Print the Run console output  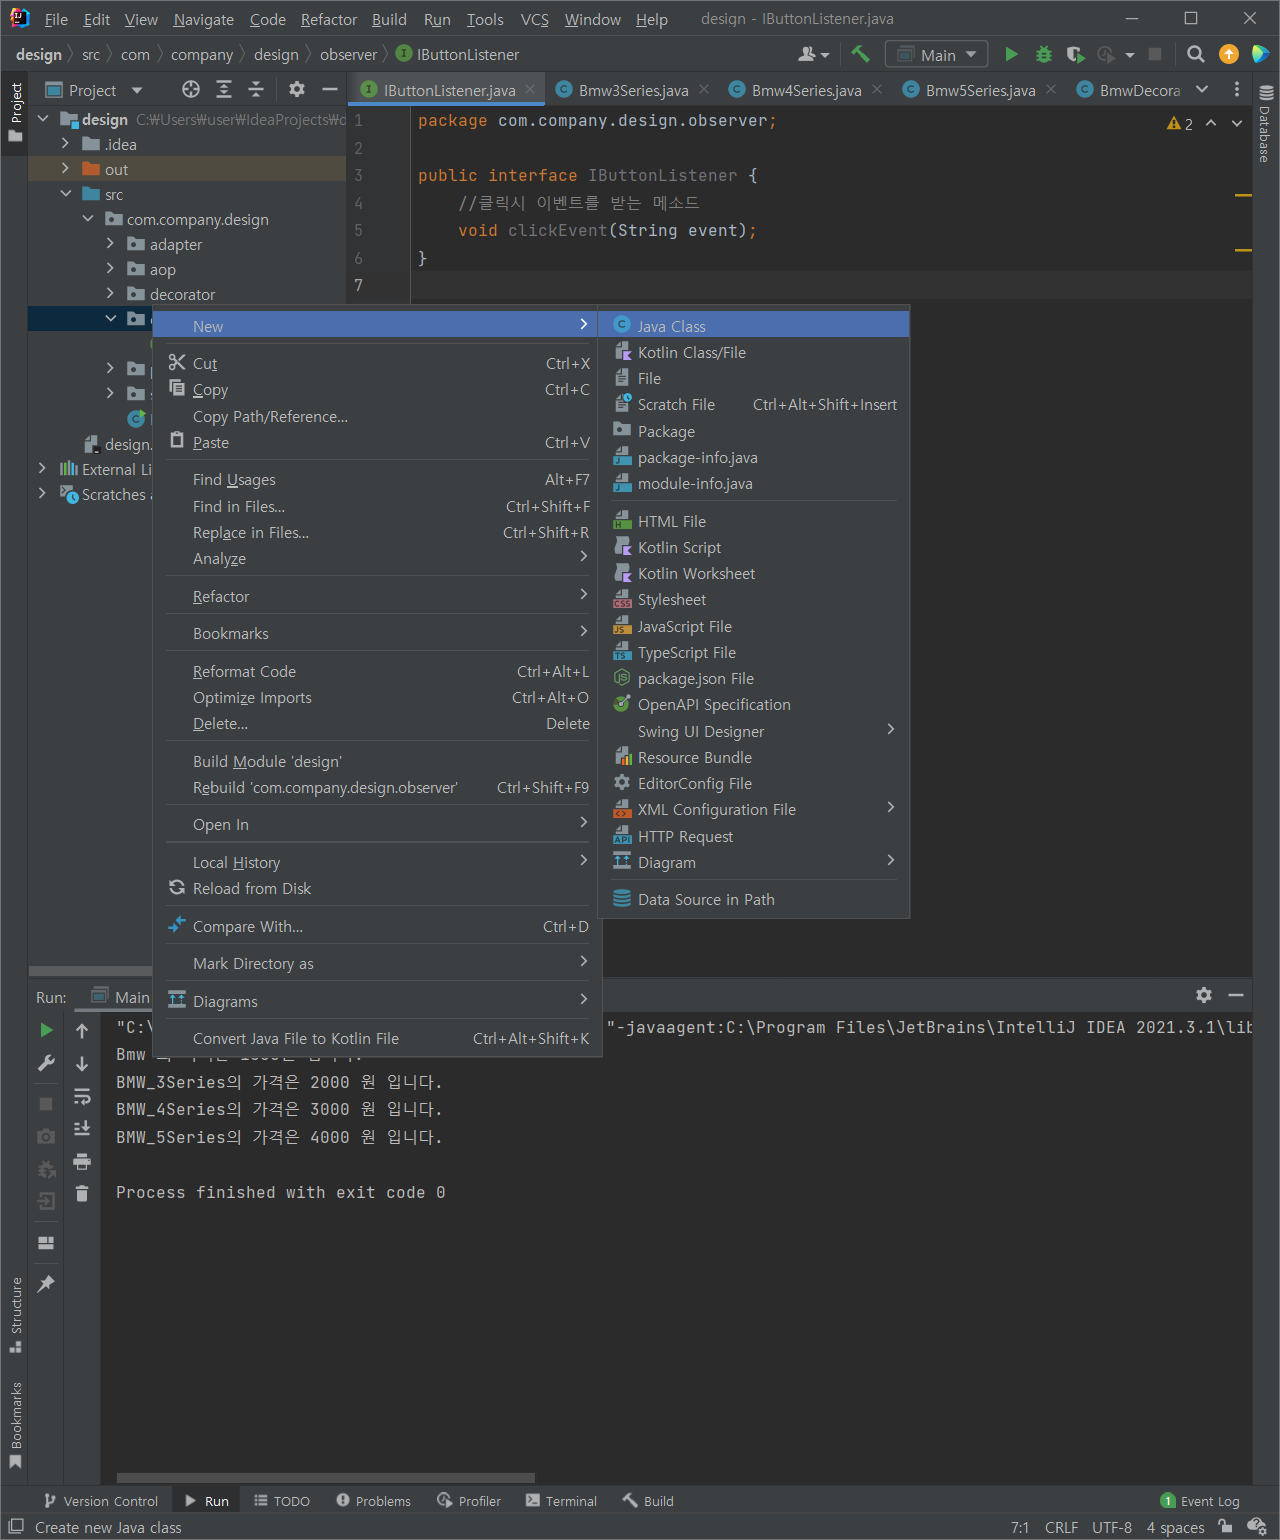point(82,1161)
